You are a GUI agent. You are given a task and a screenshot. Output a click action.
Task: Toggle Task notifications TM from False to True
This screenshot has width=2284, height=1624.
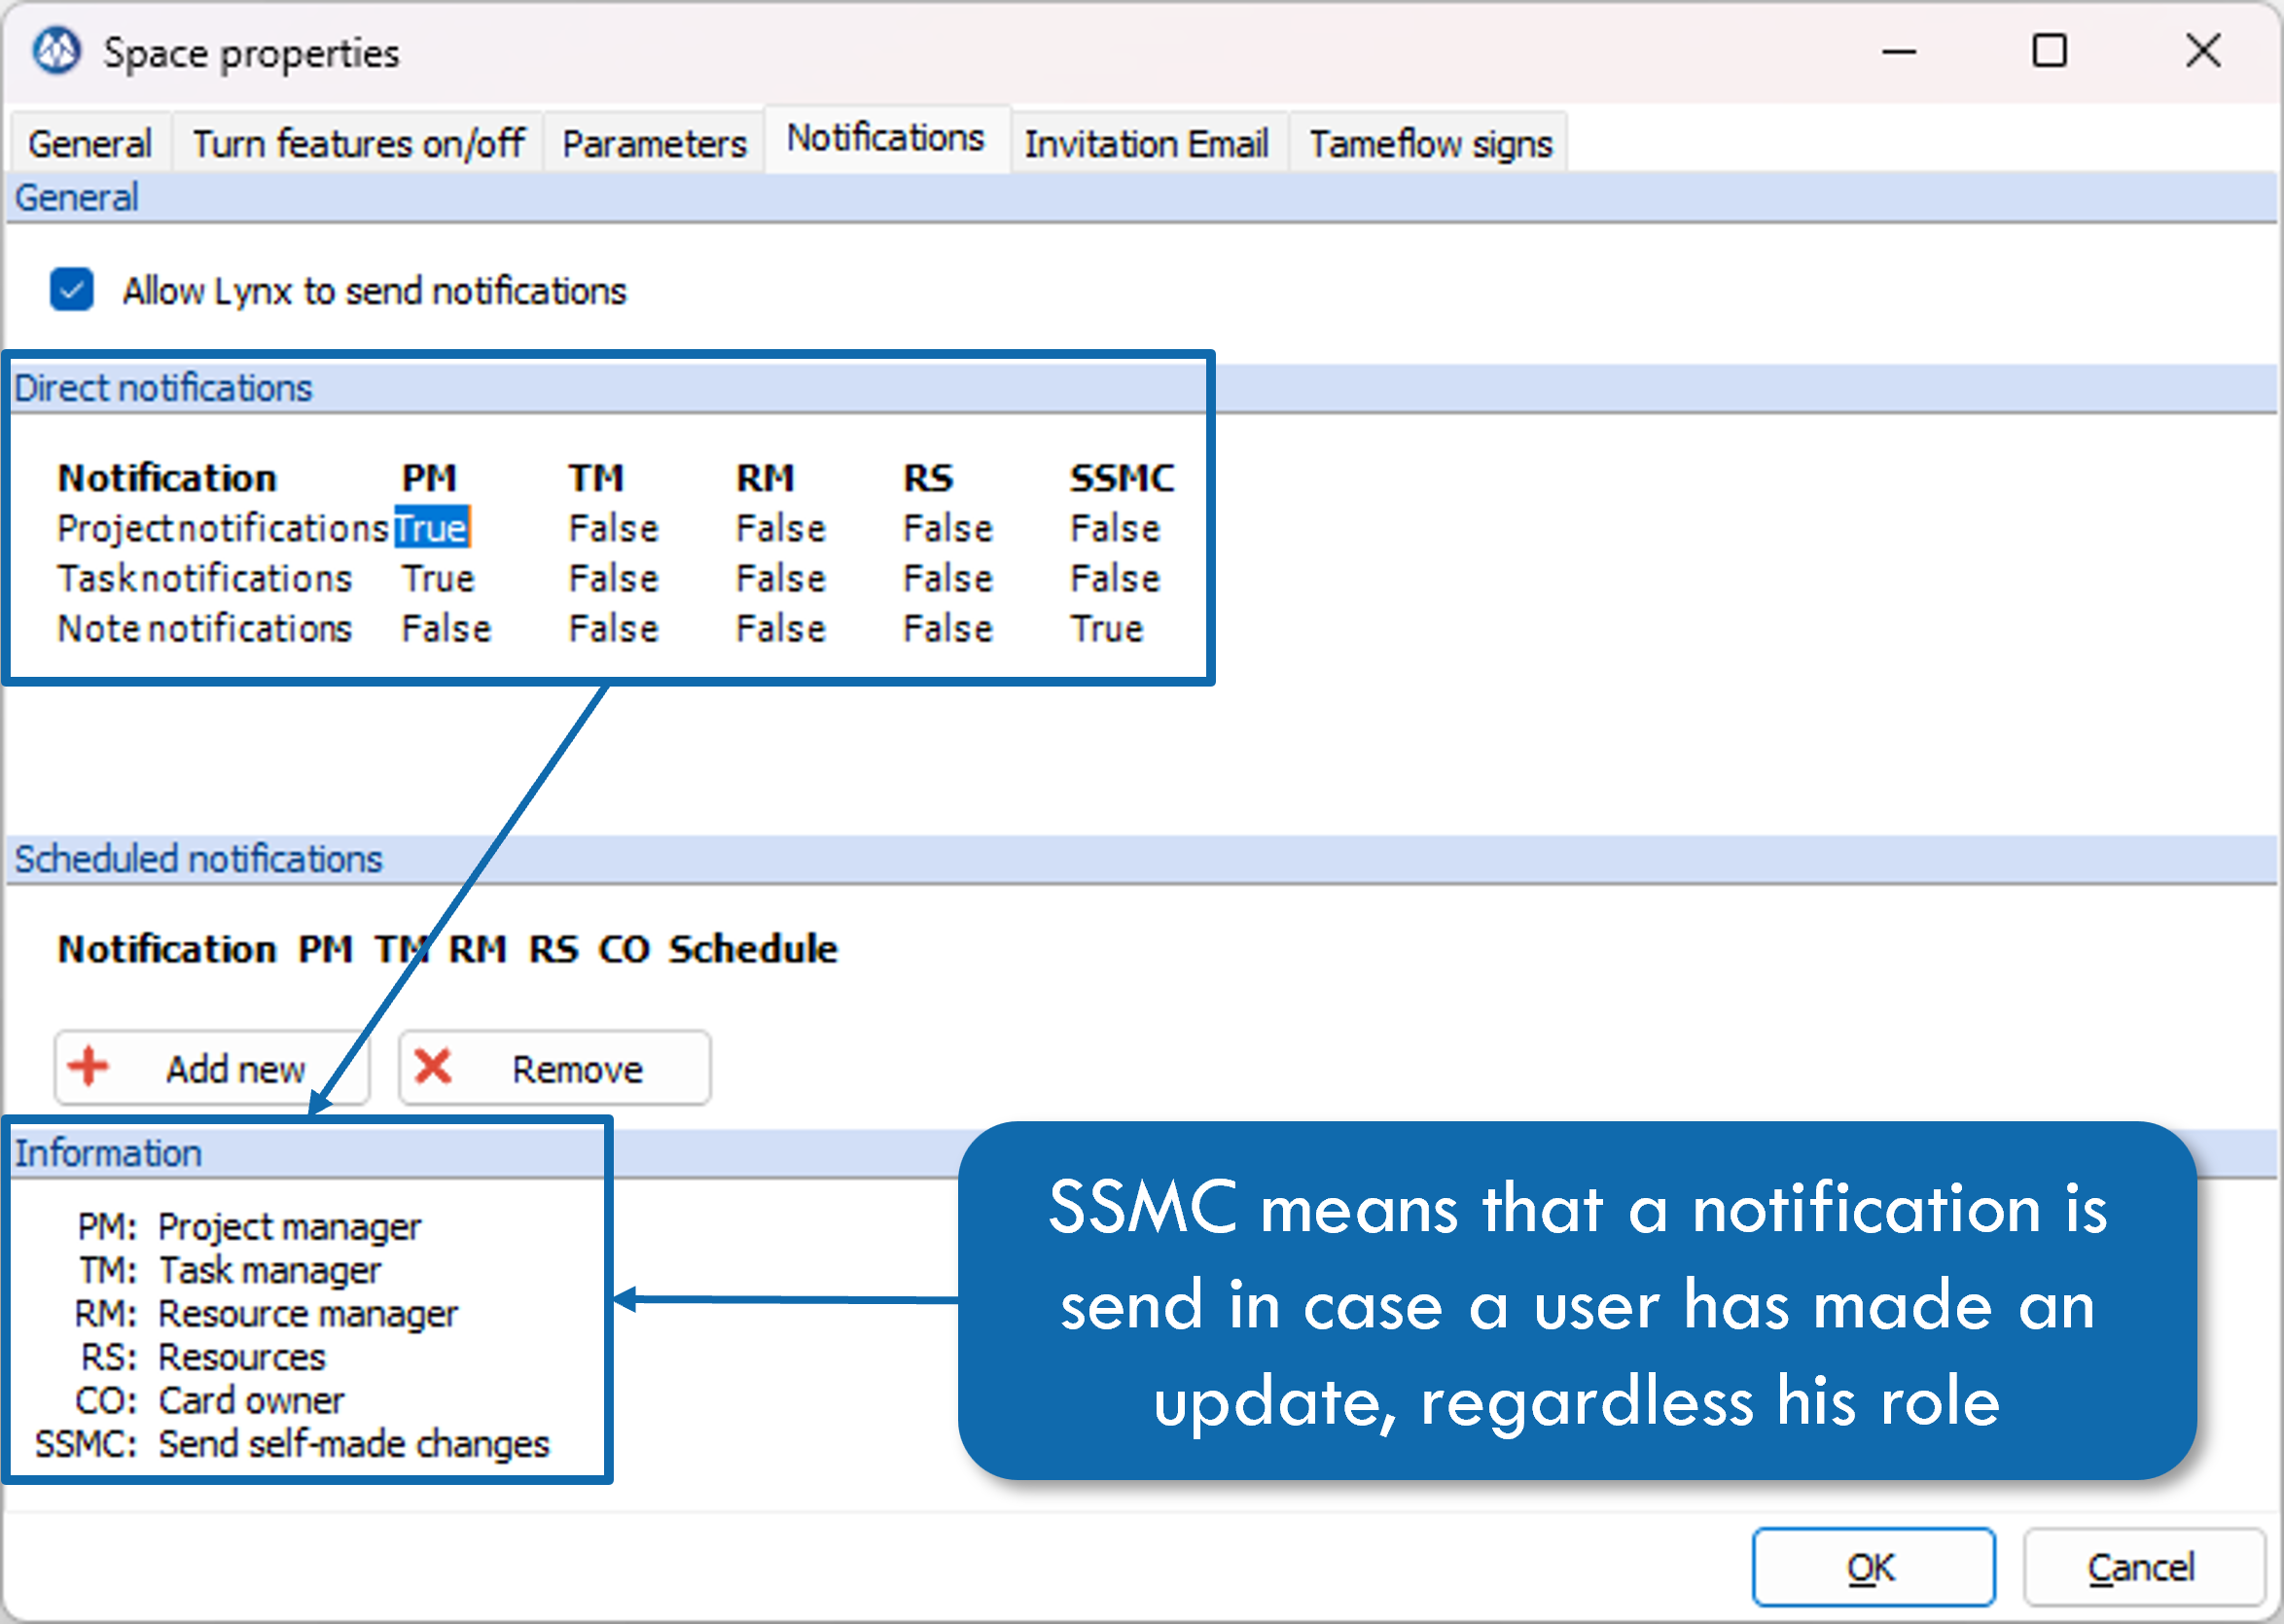pos(612,578)
